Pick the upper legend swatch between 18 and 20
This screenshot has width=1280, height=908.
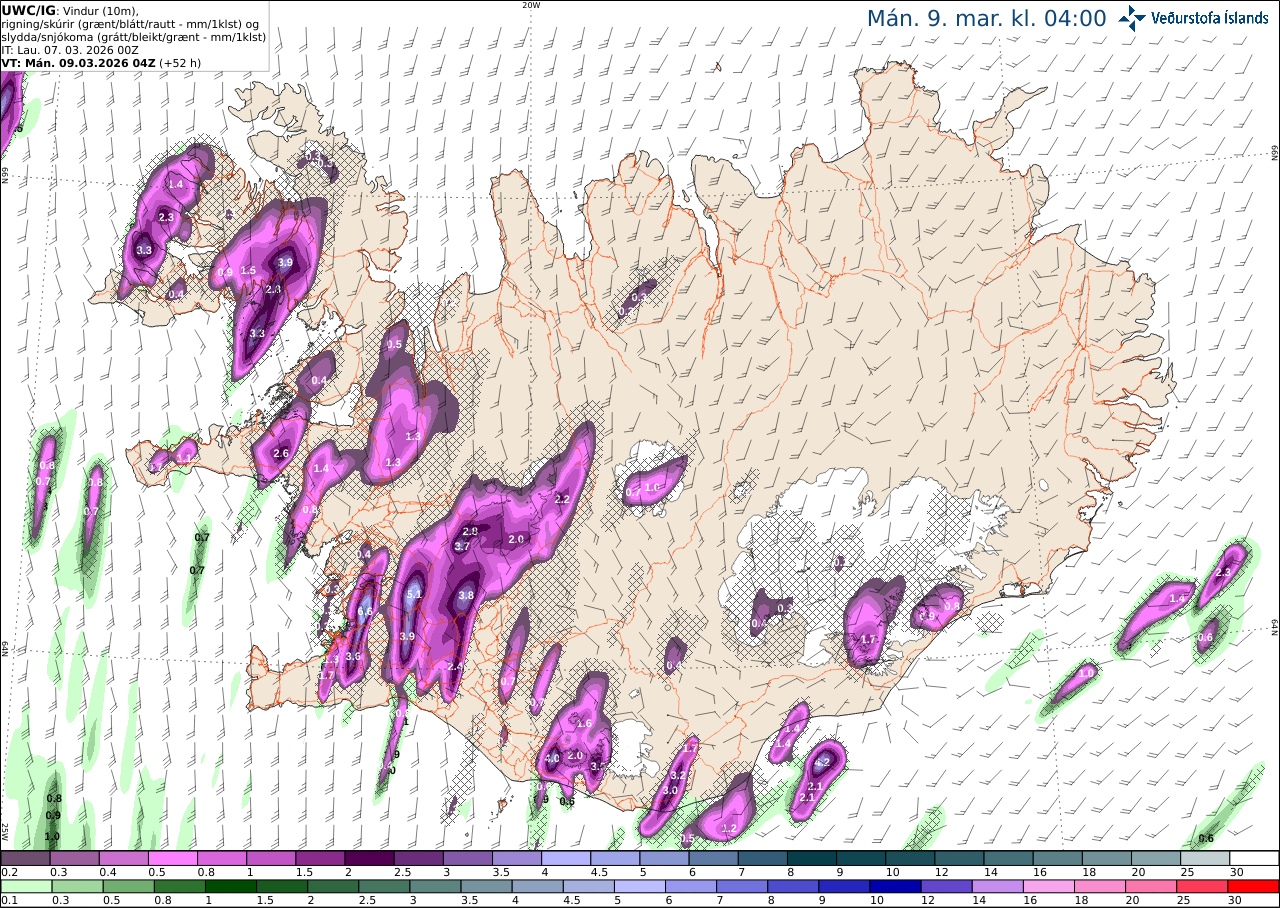[x=1107, y=858]
